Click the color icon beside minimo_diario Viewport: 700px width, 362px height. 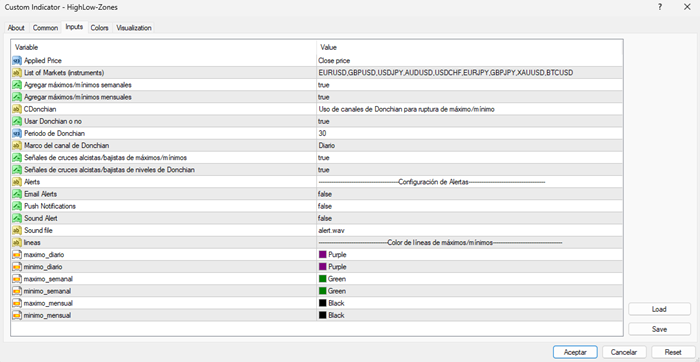[17, 266]
